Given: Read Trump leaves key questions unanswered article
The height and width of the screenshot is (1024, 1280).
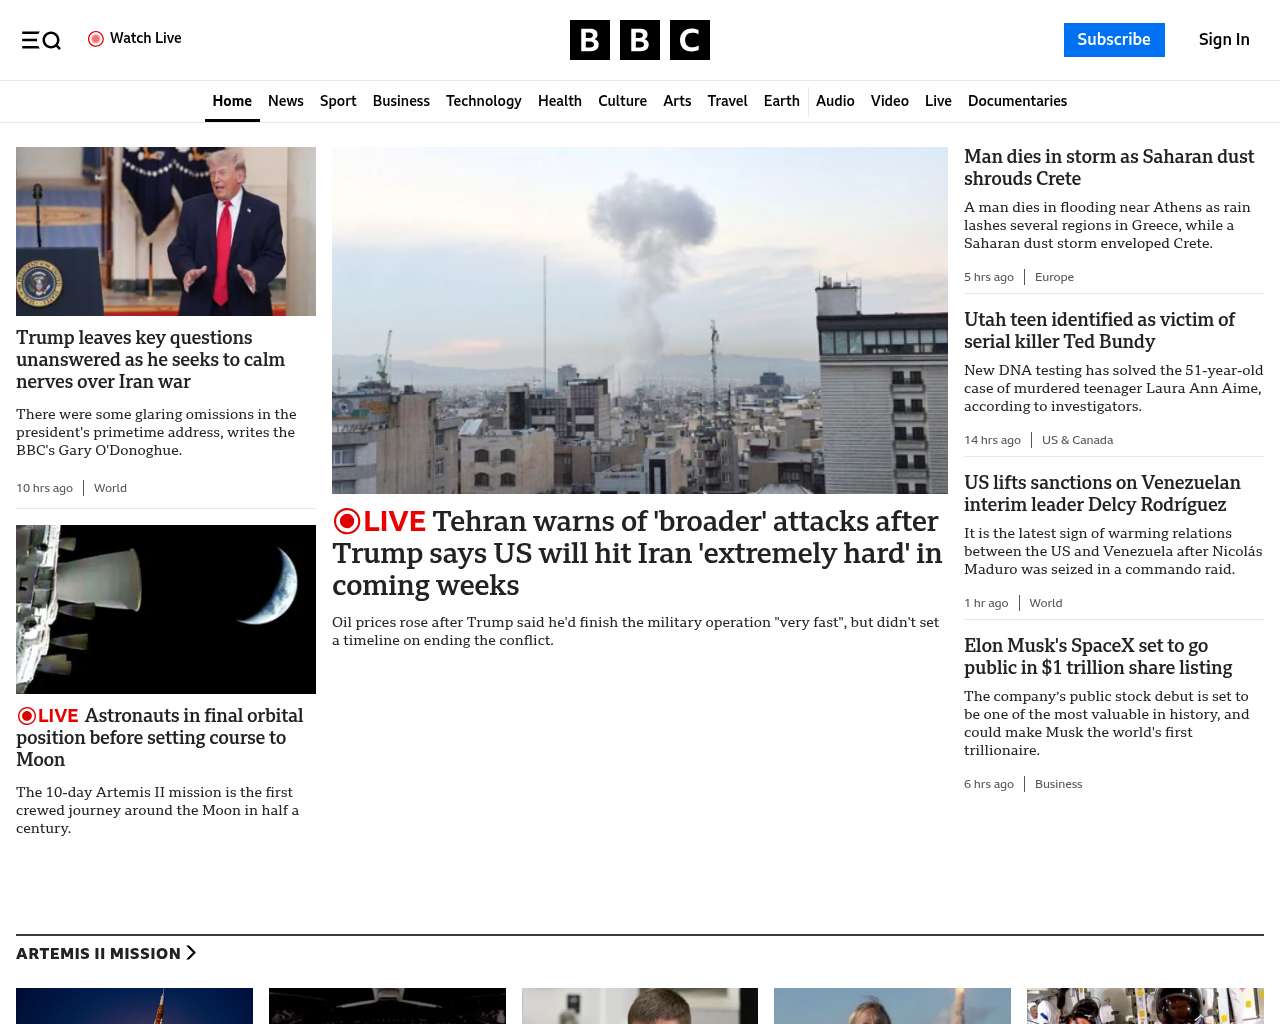Looking at the screenshot, I should pyautogui.click(x=150, y=360).
